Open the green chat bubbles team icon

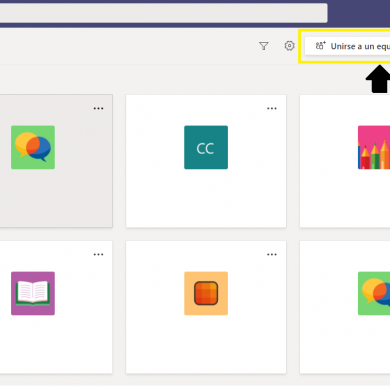(33, 147)
